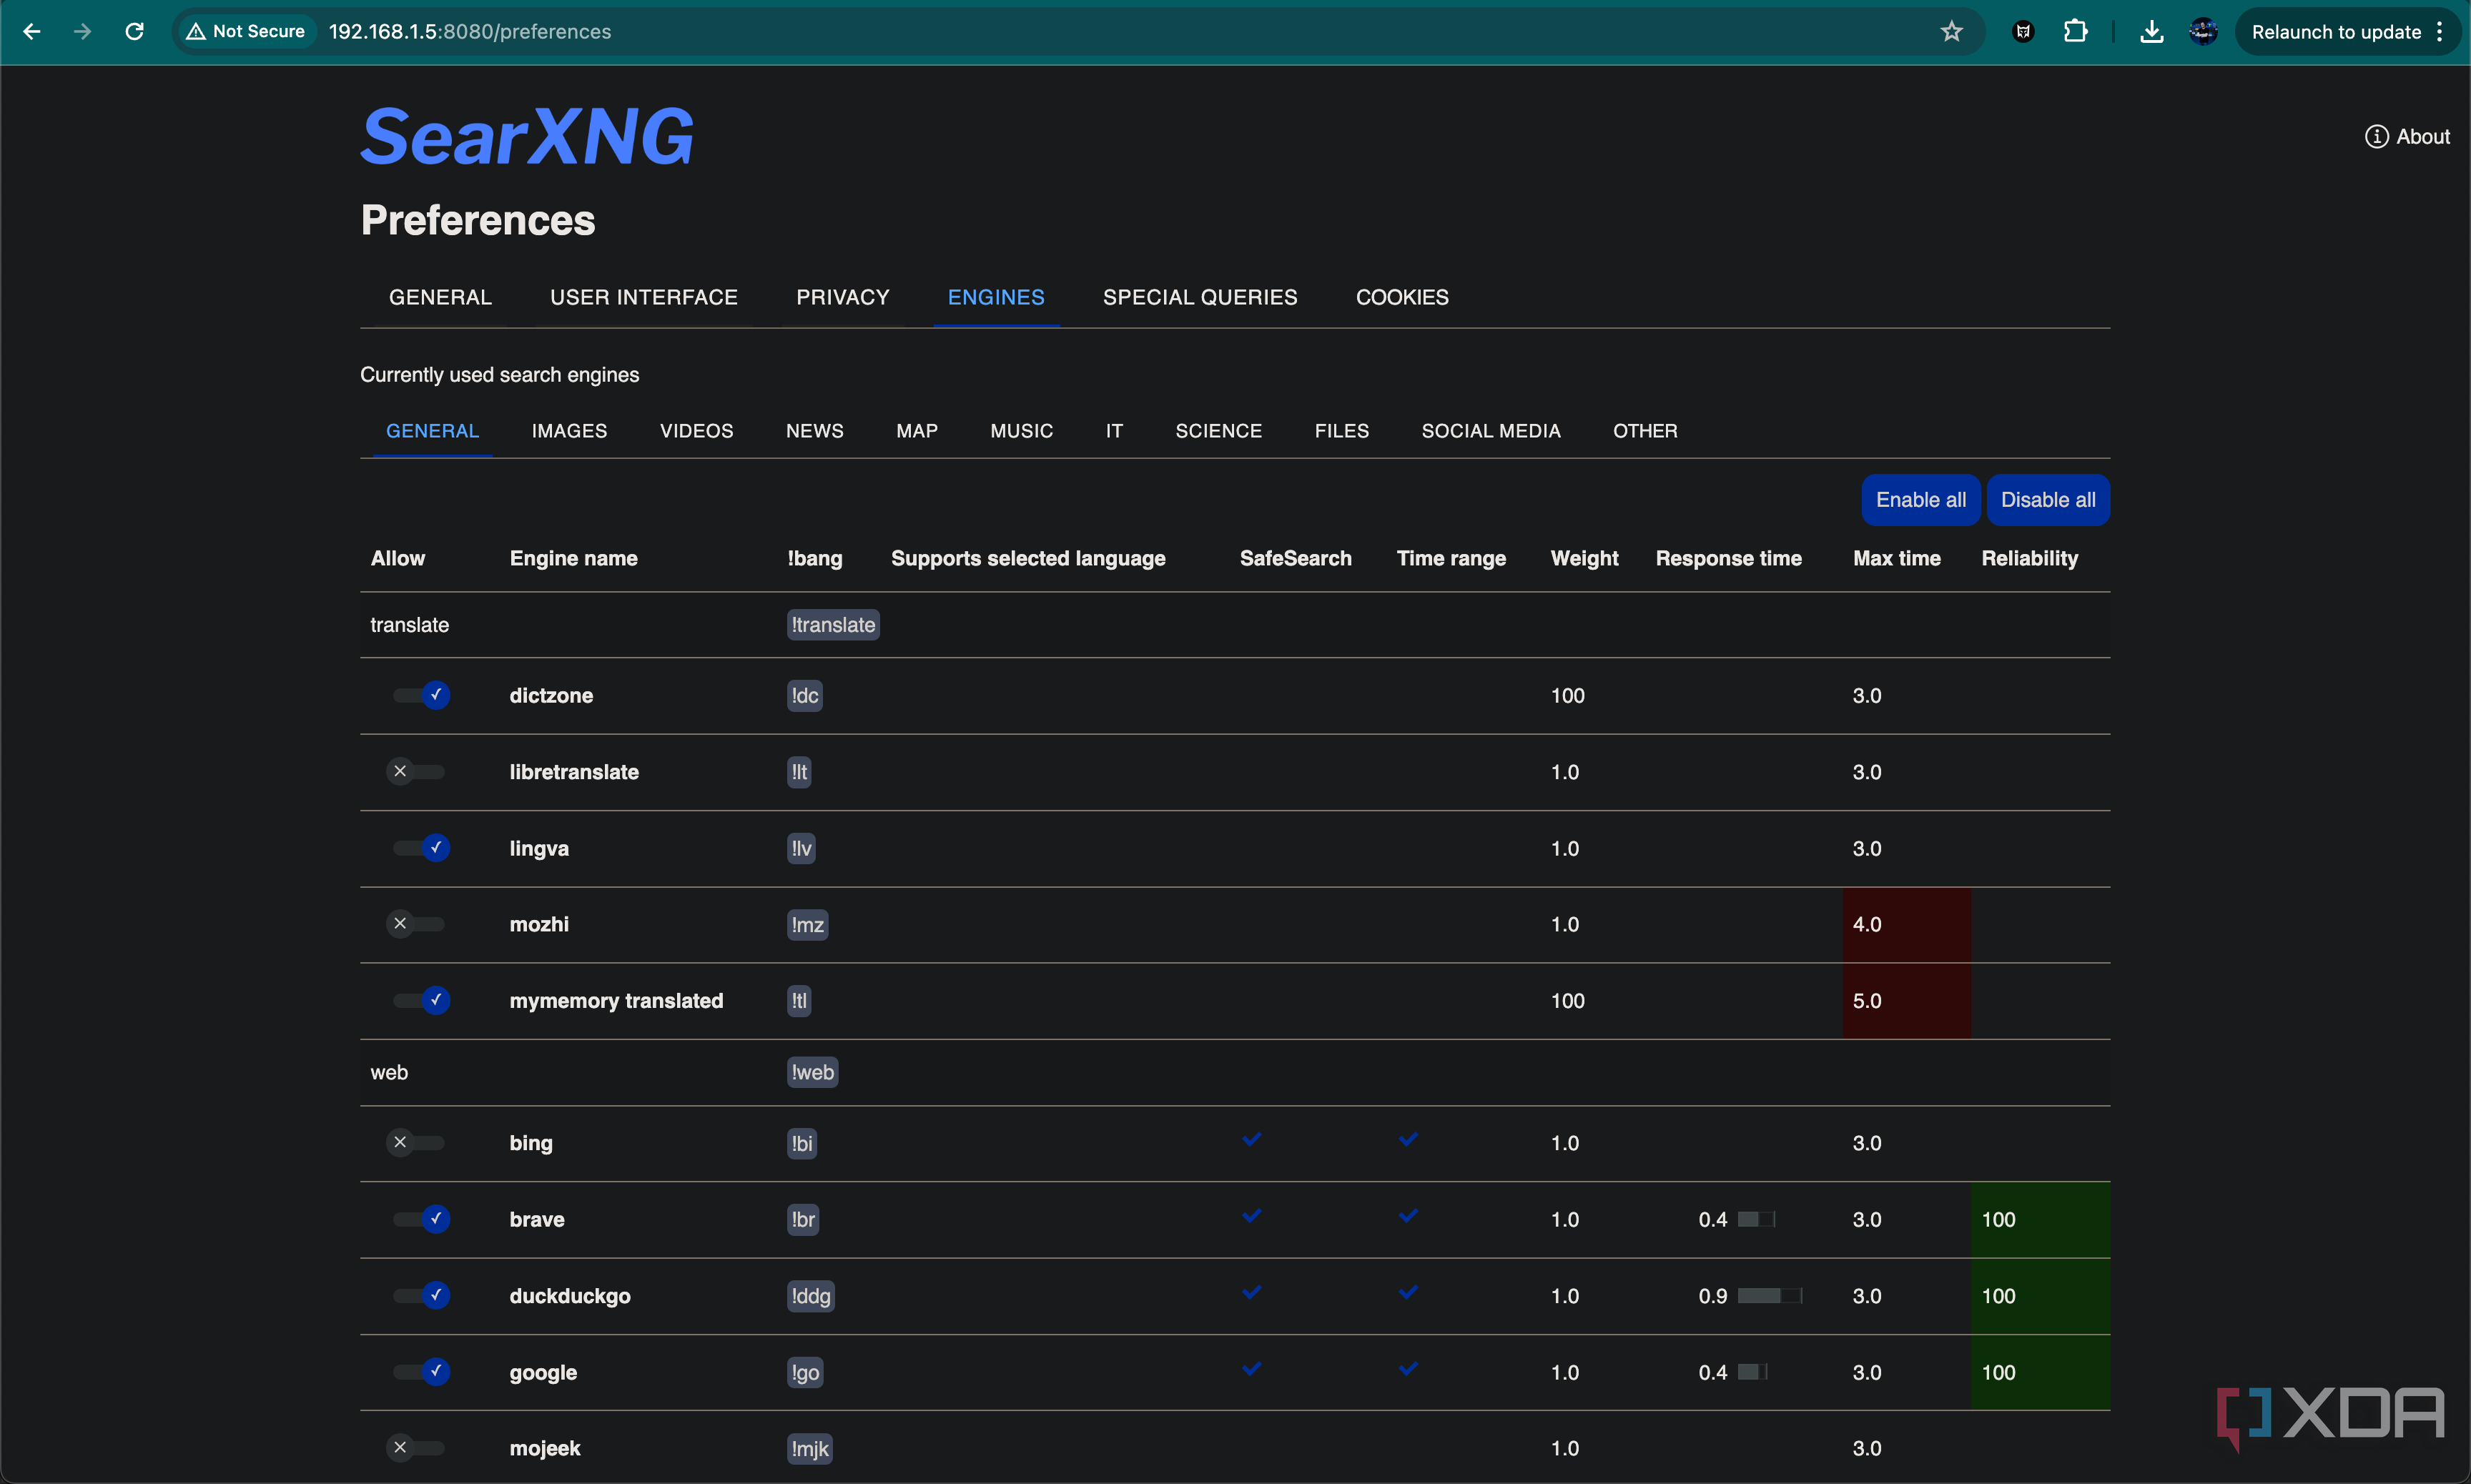Click the browser forward arrow

(x=83, y=32)
